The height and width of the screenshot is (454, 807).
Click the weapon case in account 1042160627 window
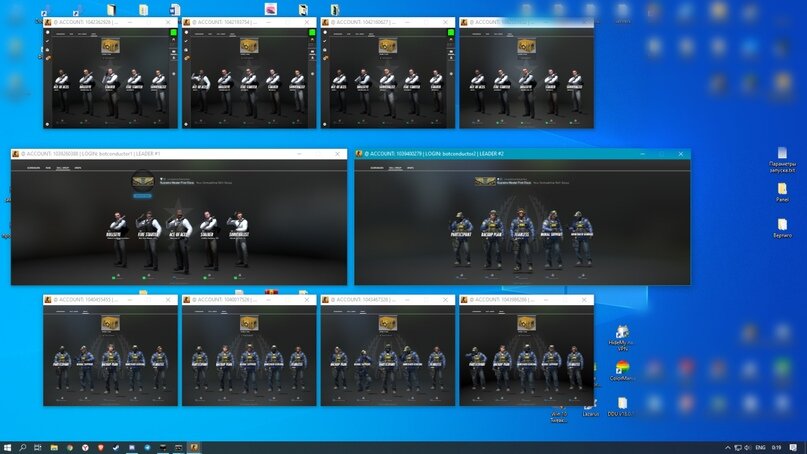coord(388,46)
